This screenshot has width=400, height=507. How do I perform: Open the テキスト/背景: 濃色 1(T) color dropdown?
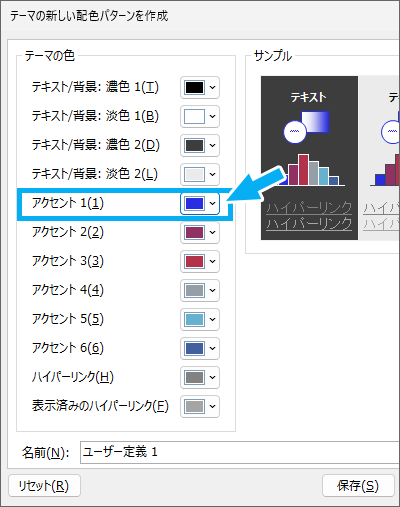pyautogui.click(x=200, y=88)
